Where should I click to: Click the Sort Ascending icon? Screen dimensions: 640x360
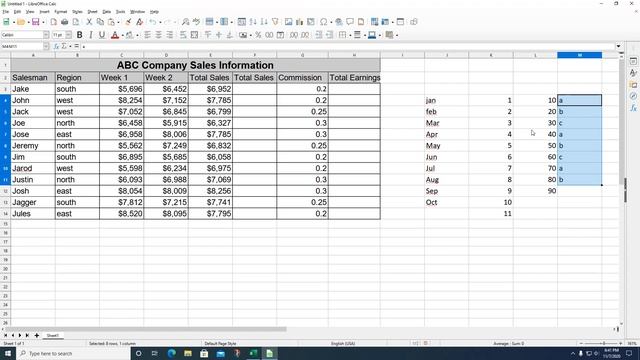click(253, 22)
